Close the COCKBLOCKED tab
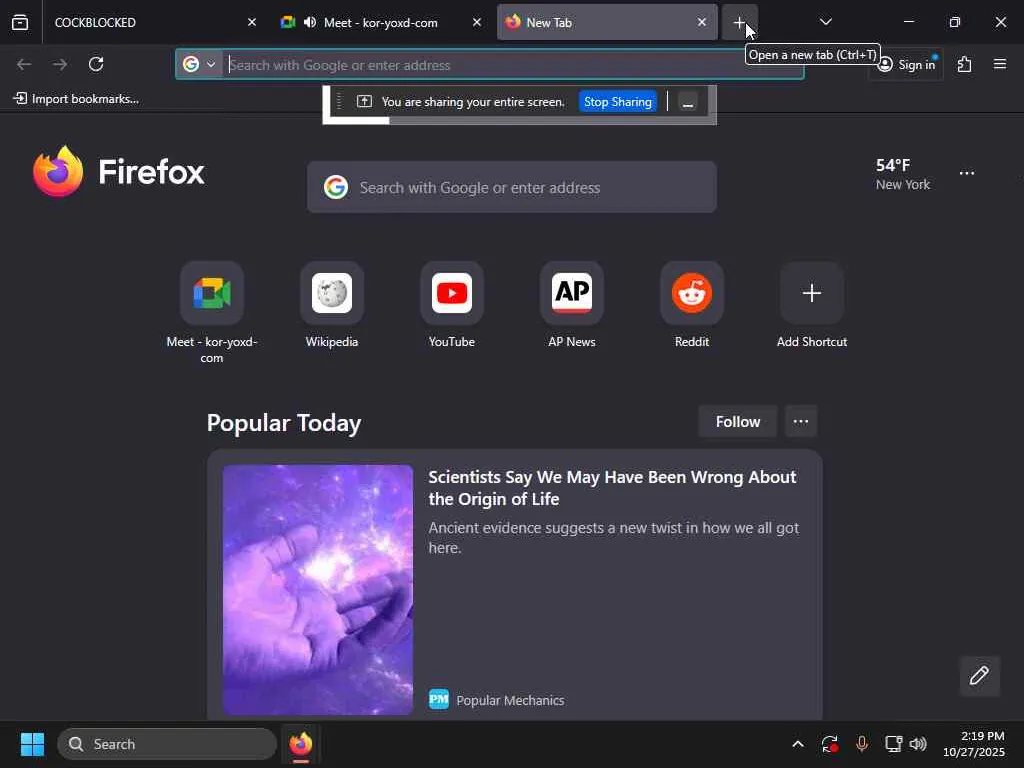This screenshot has height=768, width=1024. coord(251,22)
